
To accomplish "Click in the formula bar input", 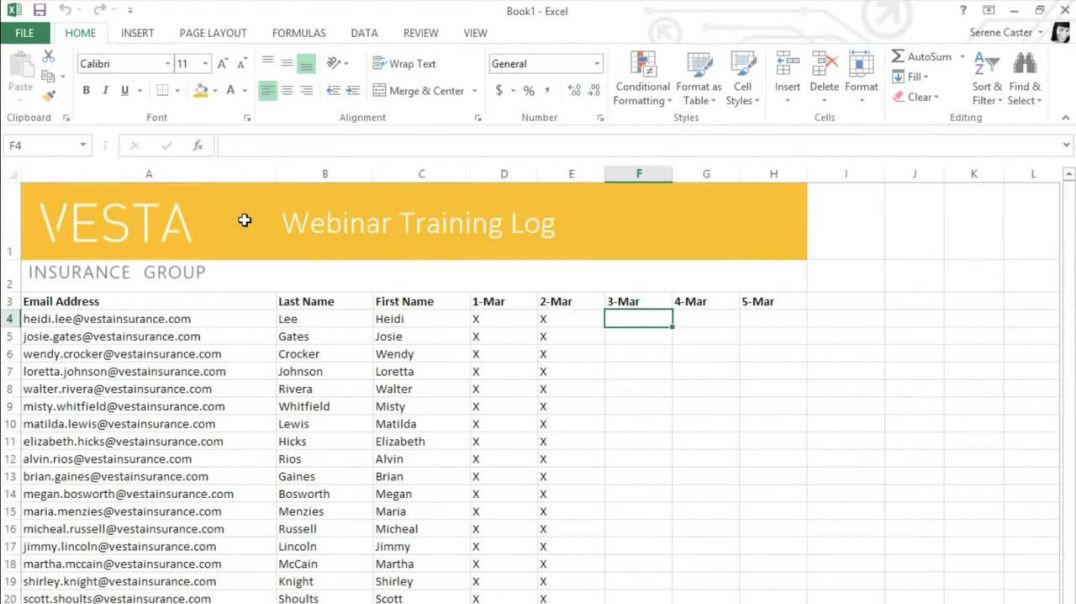I will [638, 146].
